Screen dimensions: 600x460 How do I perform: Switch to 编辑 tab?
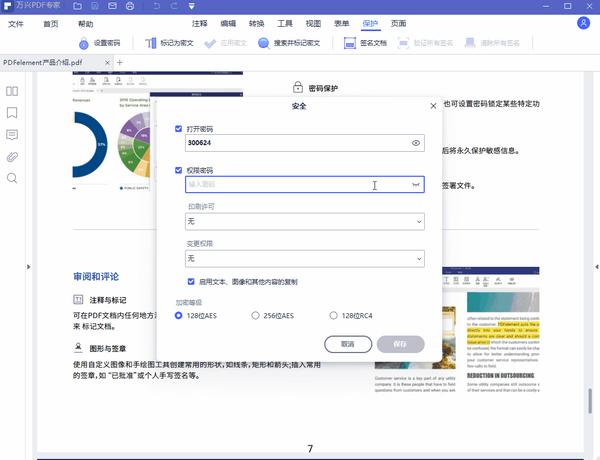(228, 24)
